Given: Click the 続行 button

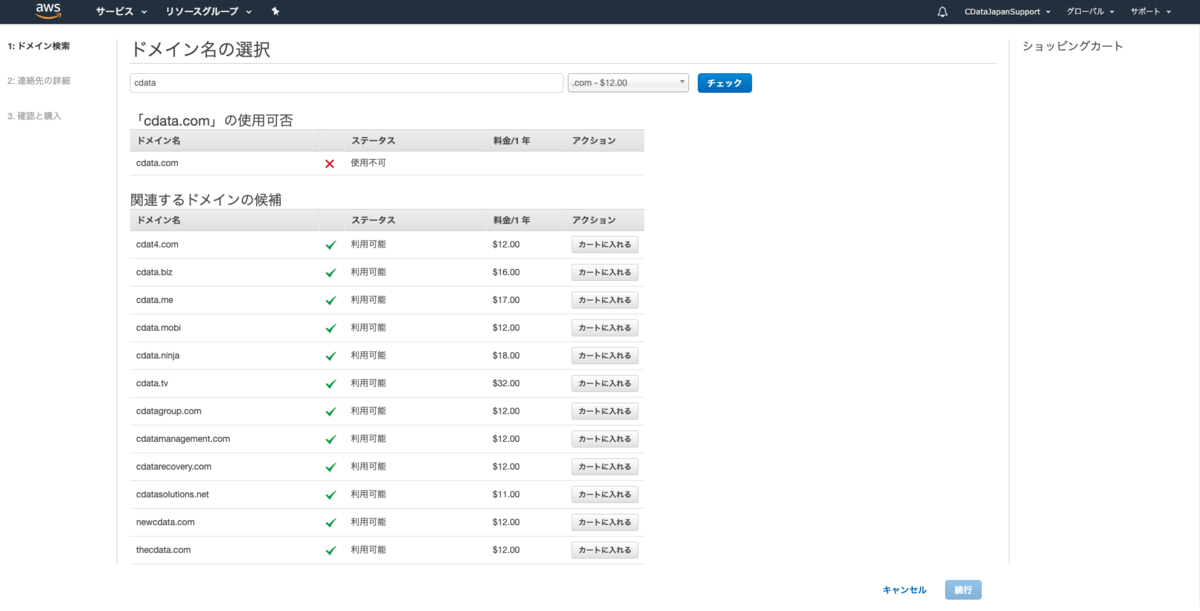Looking at the screenshot, I should pyautogui.click(x=963, y=590).
